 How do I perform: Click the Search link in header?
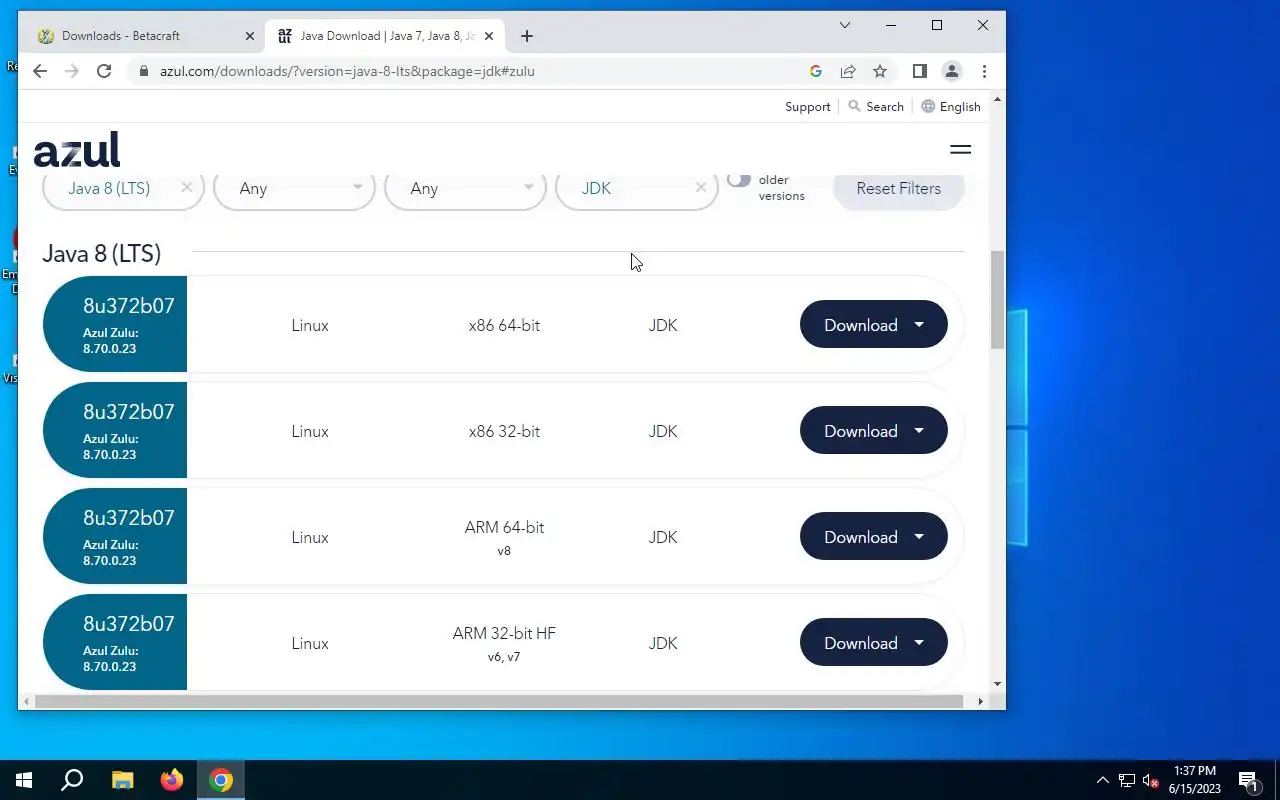pos(876,106)
